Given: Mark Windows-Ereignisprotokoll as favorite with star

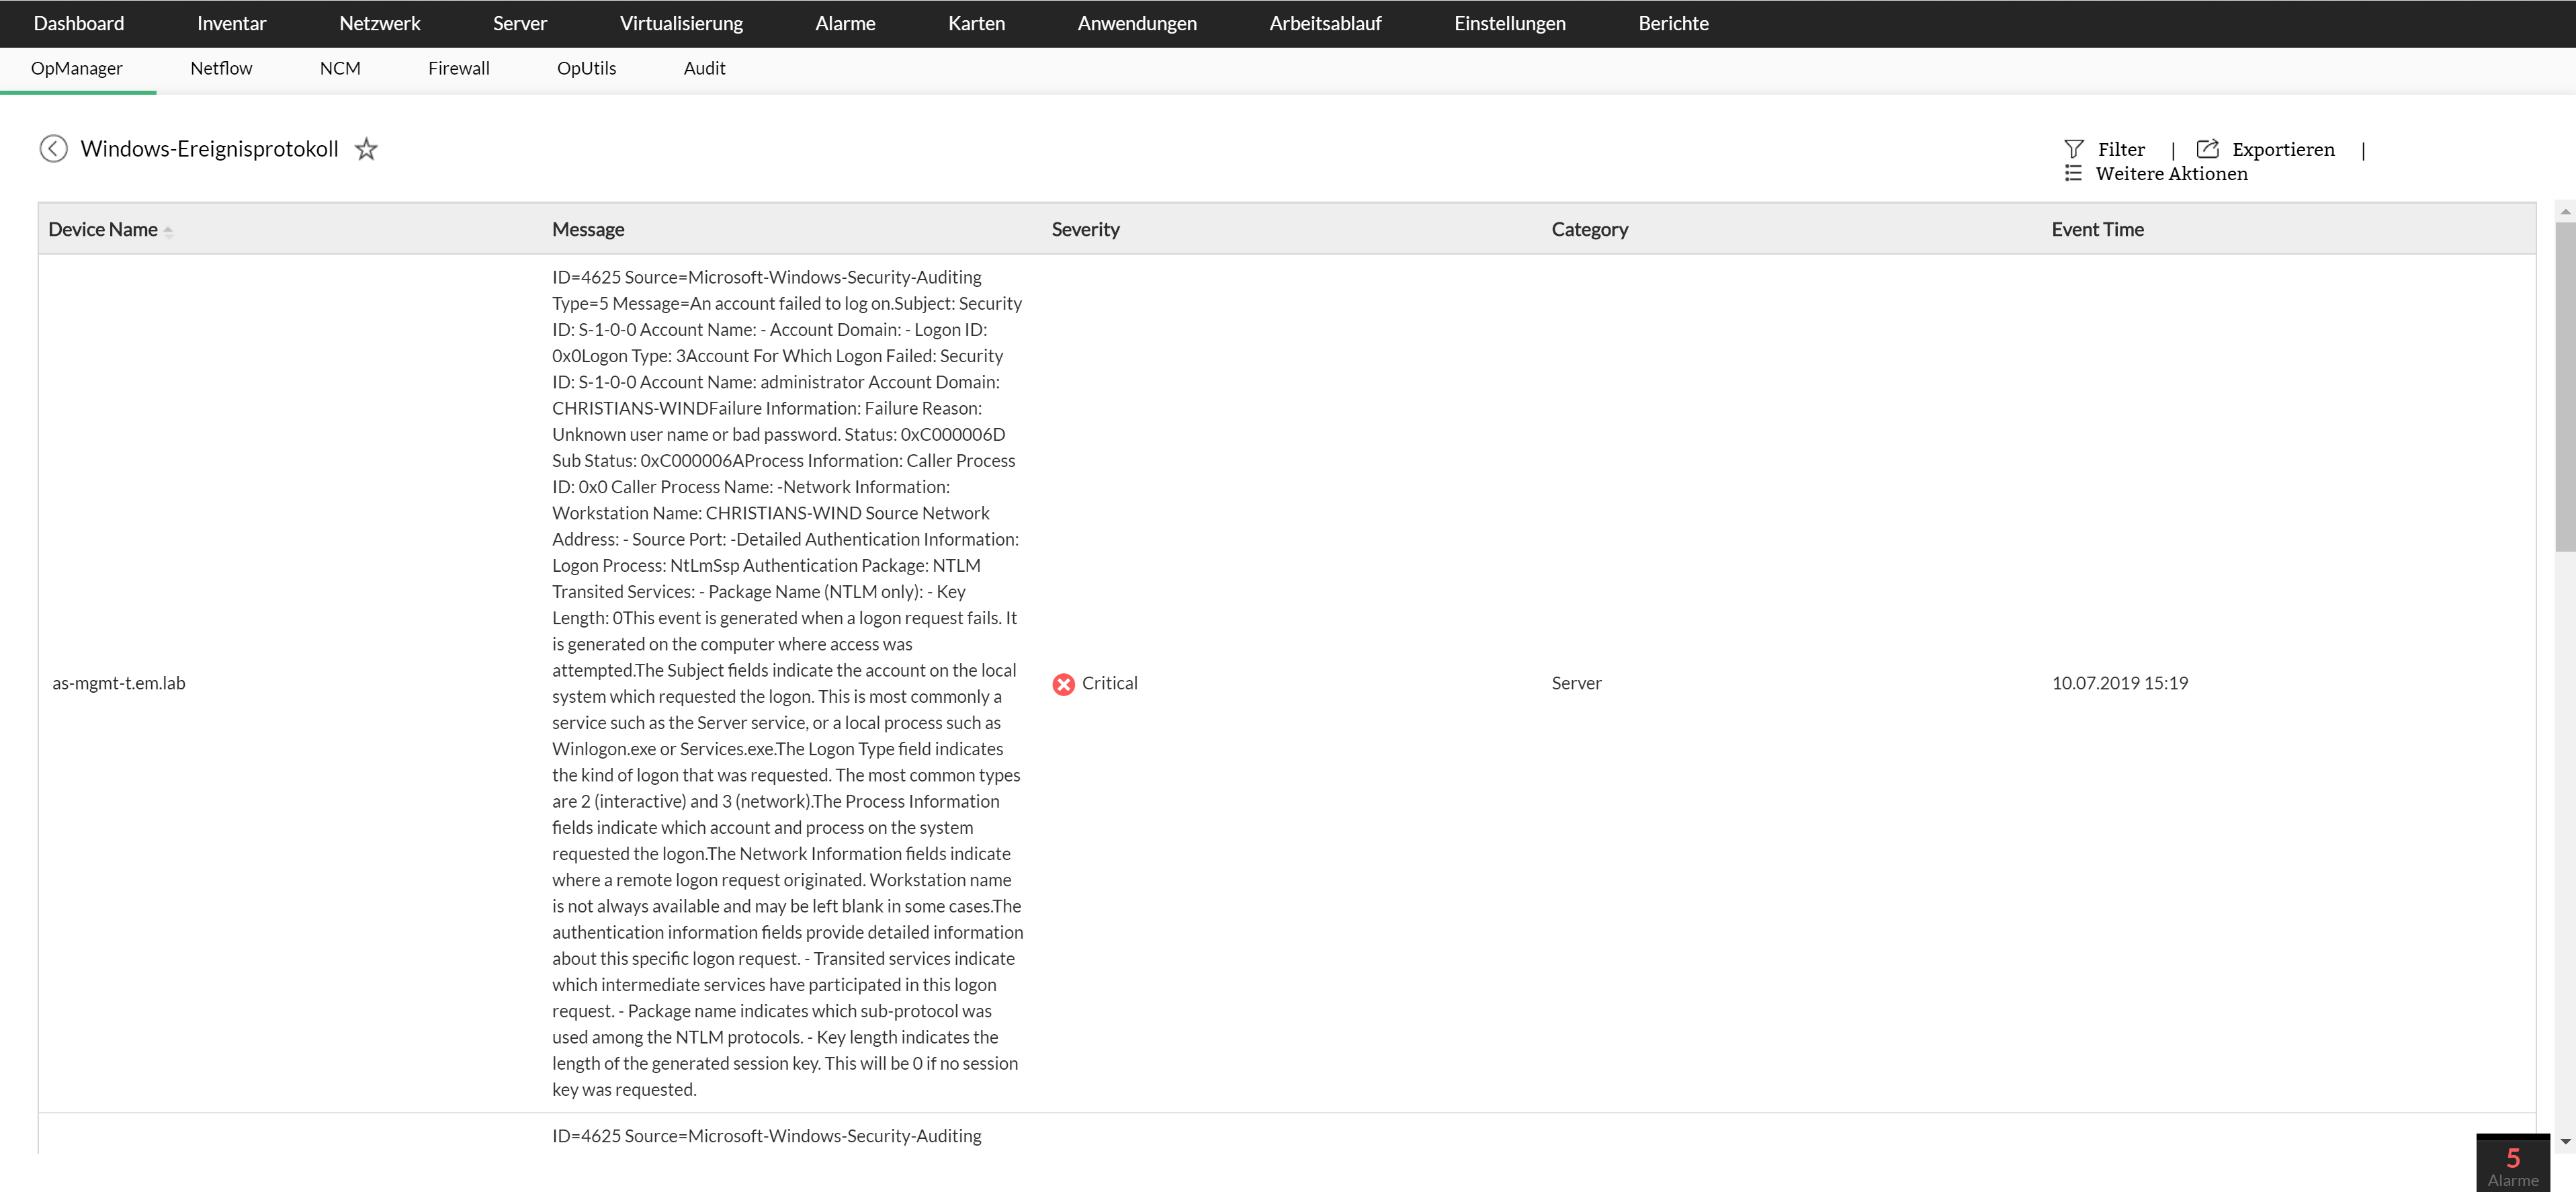Looking at the screenshot, I should [x=366, y=149].
